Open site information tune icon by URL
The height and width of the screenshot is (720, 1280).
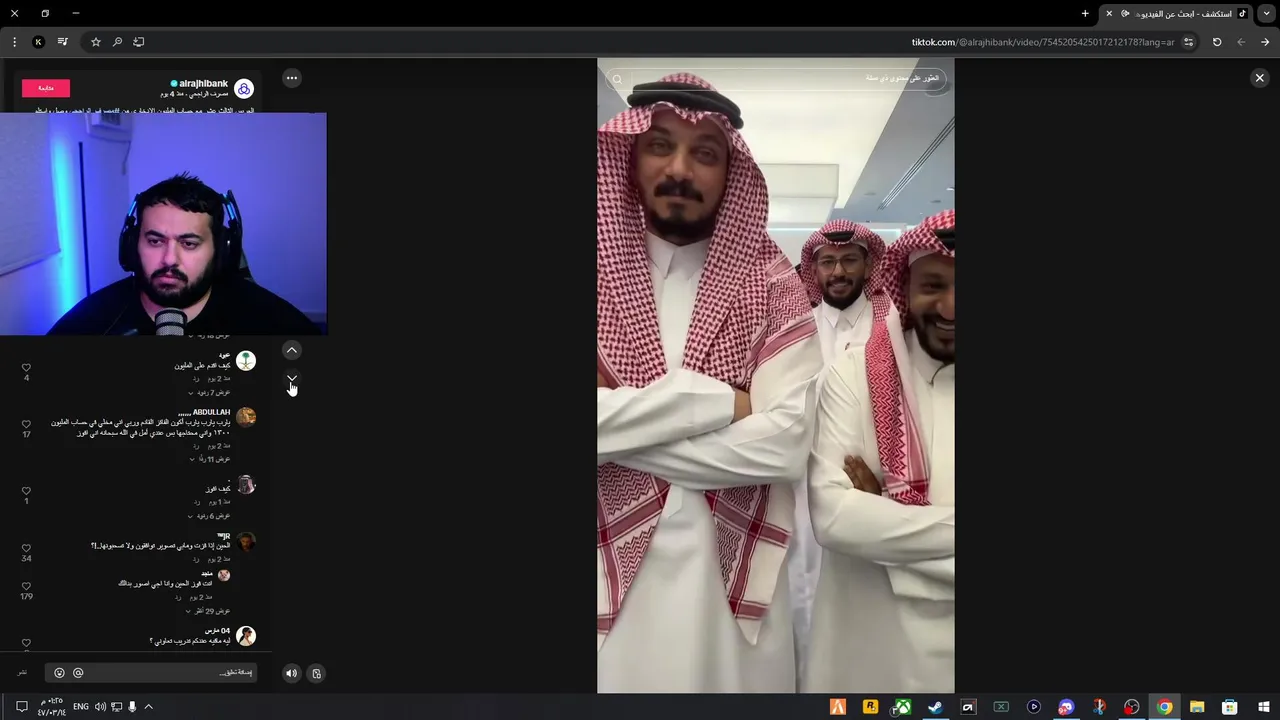tap(1188, 42)
